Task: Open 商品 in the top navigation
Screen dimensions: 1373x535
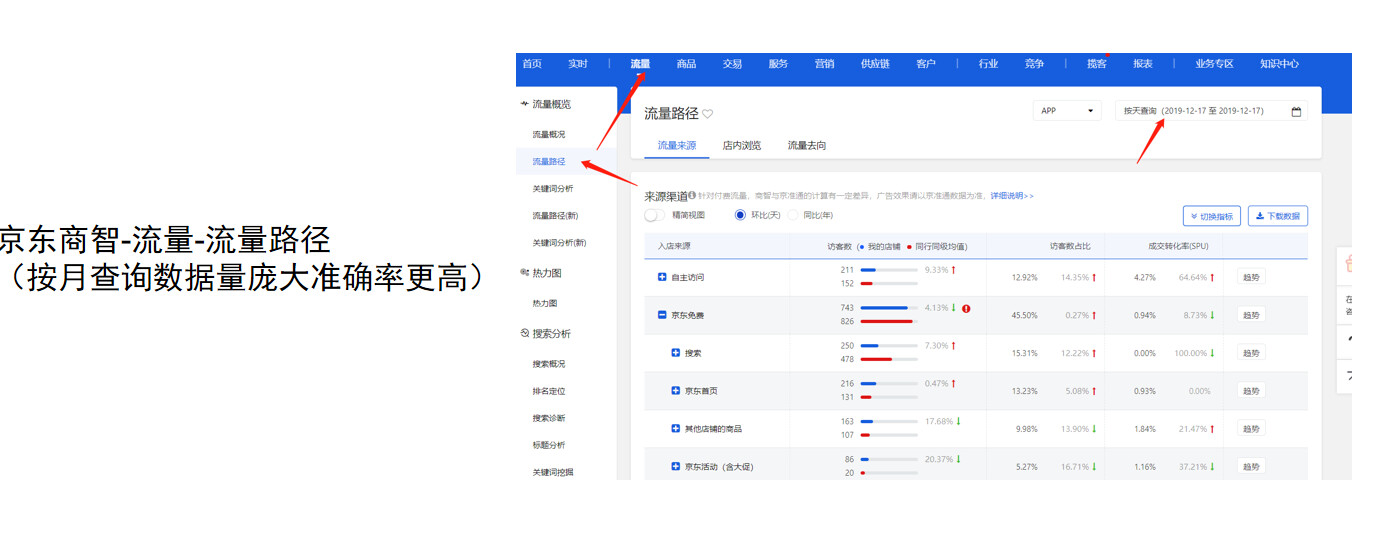Action: click(686, 64)
